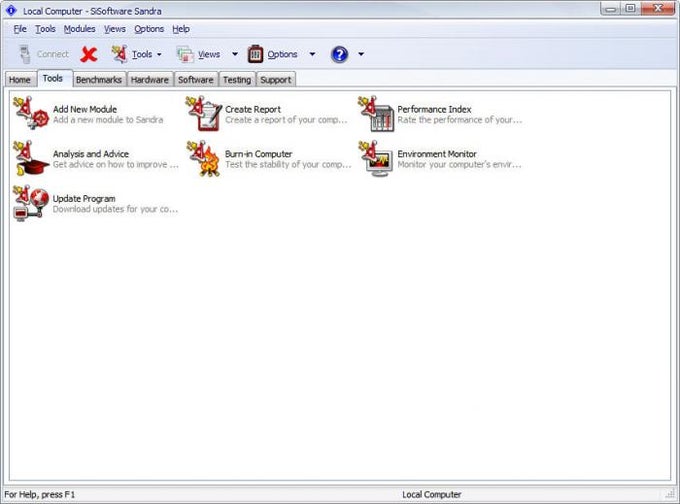Click 'Add a new module to Sandra' description

point(108,120)
